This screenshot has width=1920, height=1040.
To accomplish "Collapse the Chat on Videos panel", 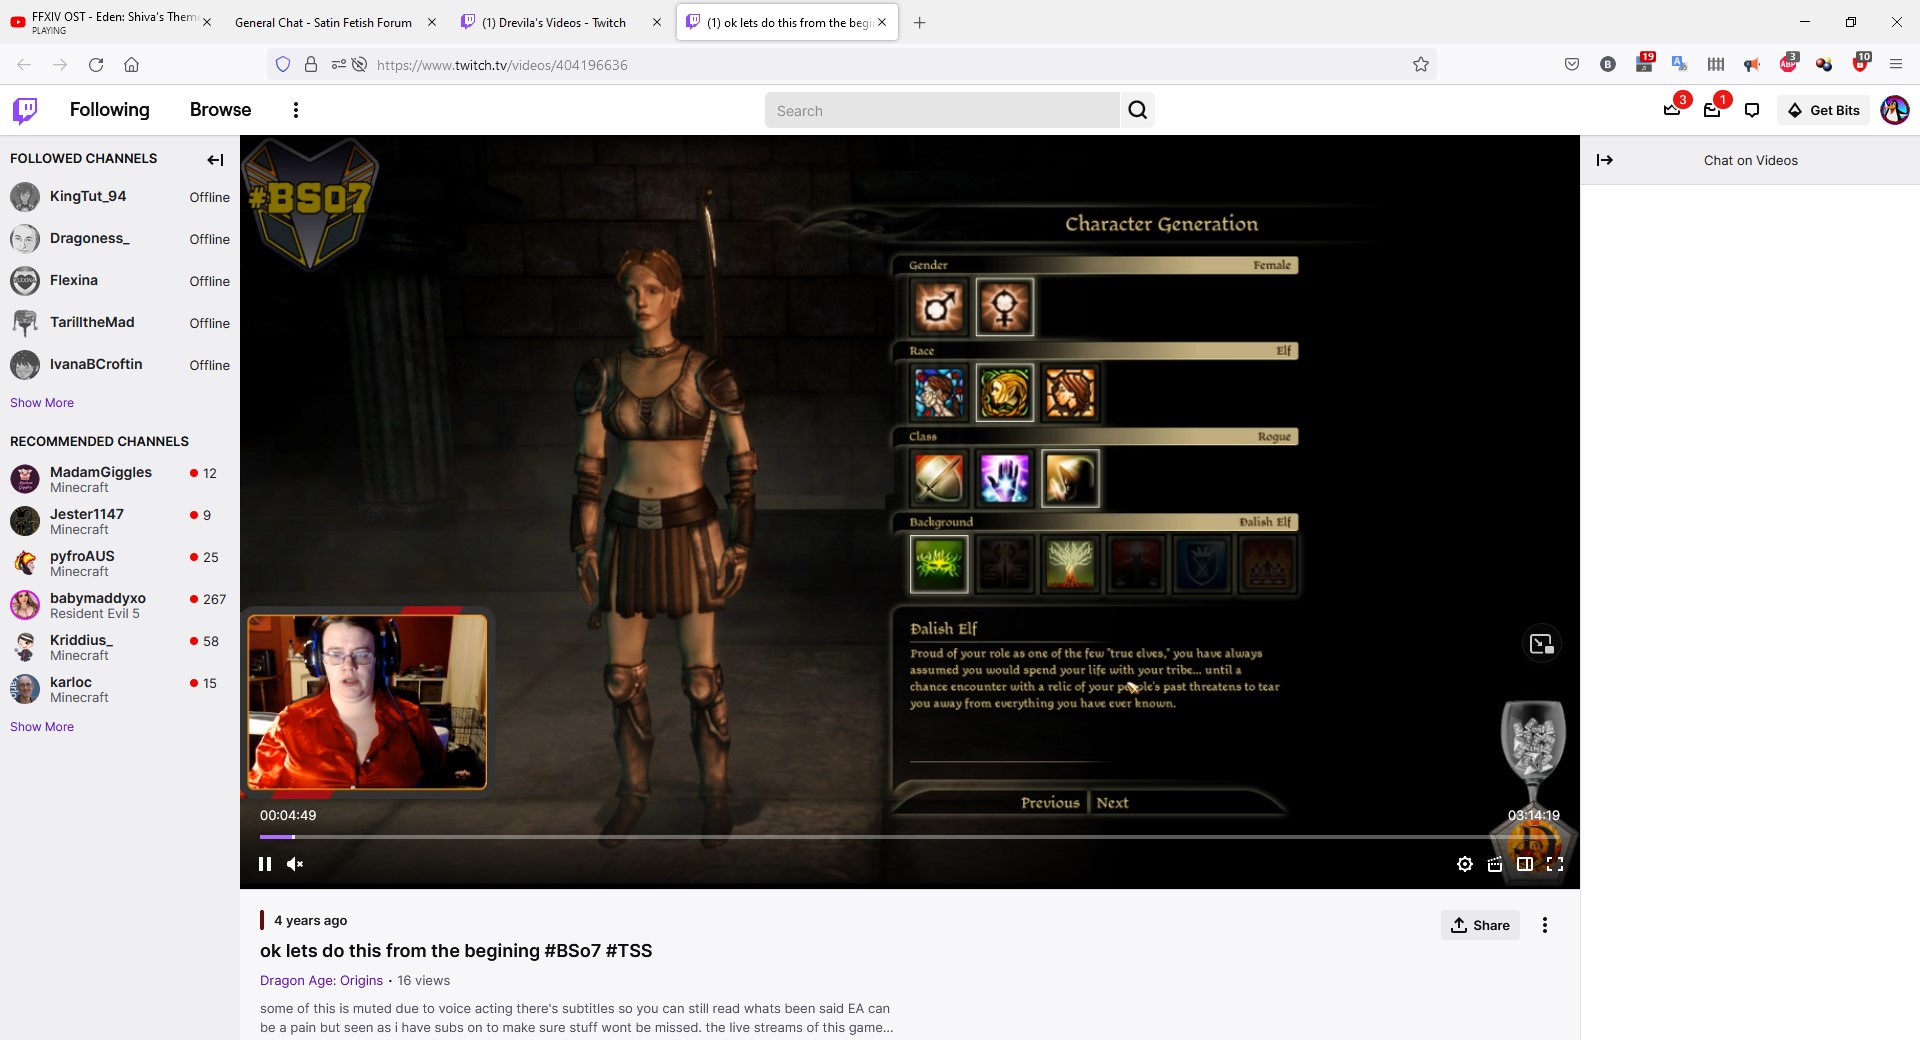I will point(1605,160).
